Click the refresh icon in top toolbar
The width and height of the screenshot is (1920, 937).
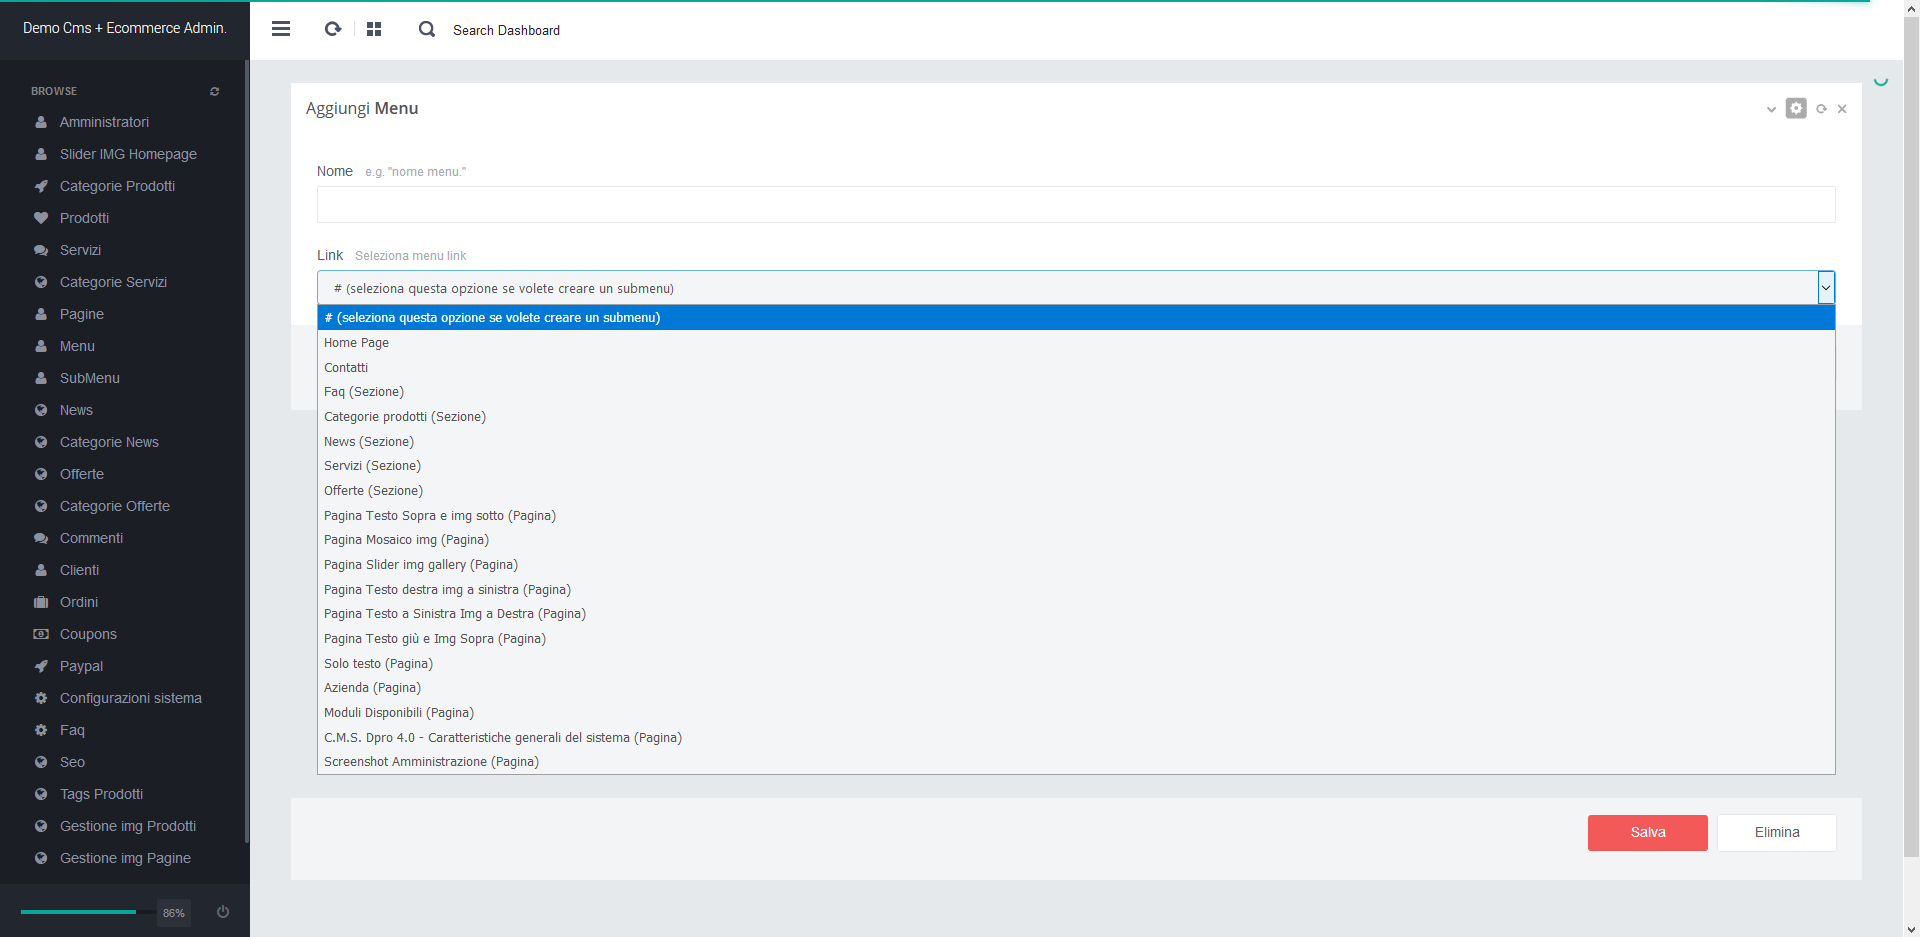pyautogui.click(x=333, y=29)
